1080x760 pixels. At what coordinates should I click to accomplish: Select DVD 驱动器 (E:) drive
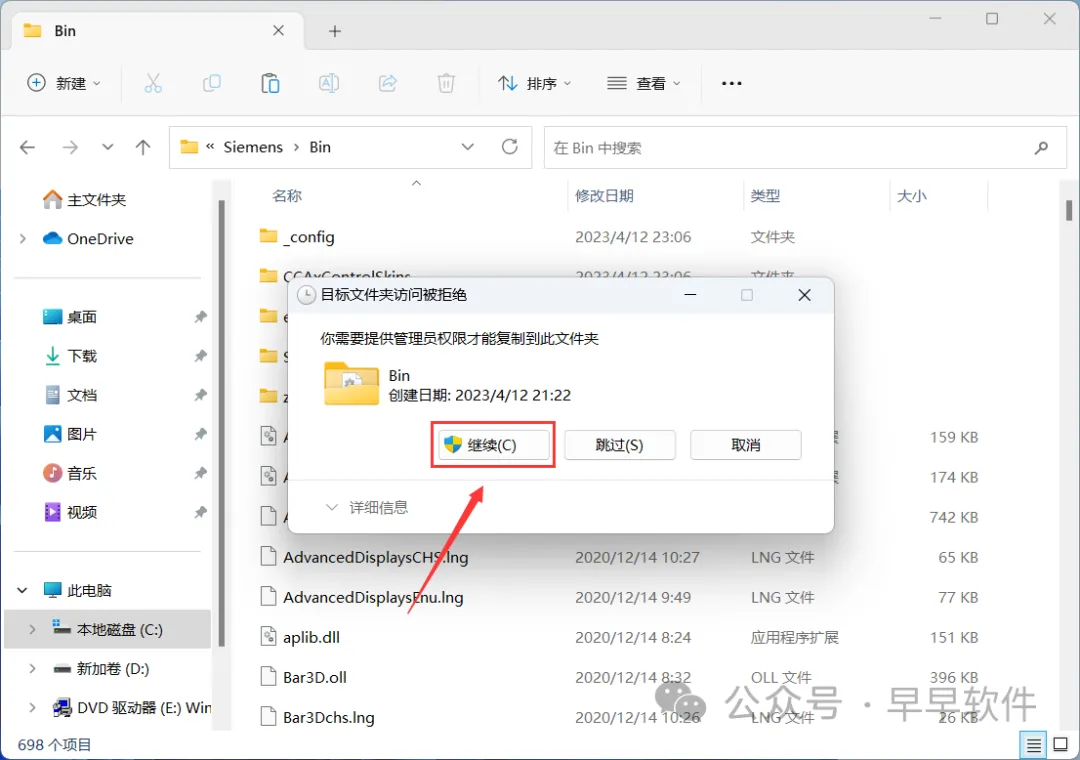[x=132, y=708]
